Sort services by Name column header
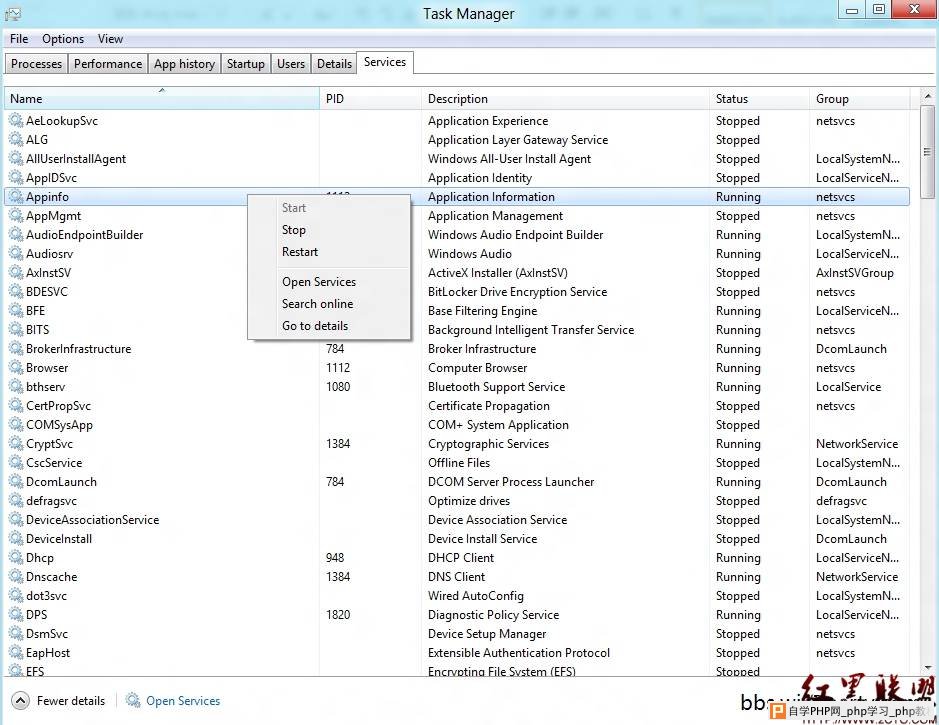The height and width of the screenshot is (725, 939). [160, 99]
